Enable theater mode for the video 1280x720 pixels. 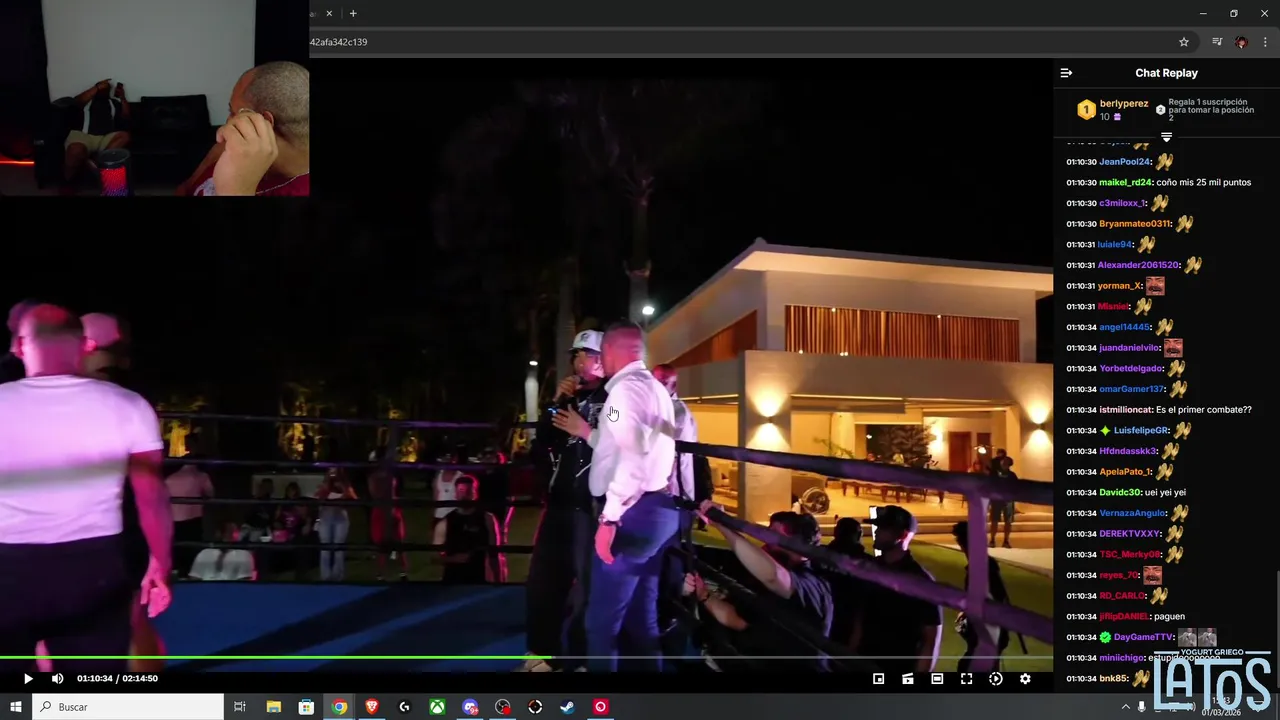(x=937, y=679)
